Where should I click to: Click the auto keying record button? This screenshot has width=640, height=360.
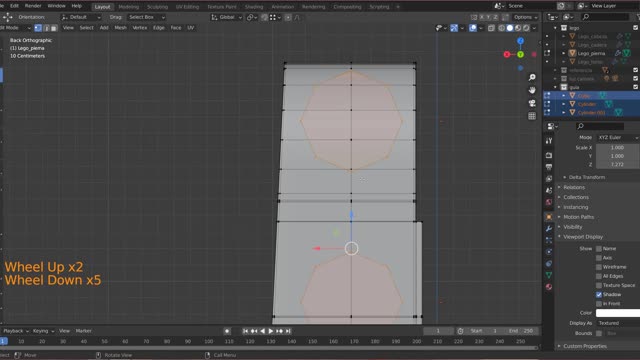click(x=227, y=331)
